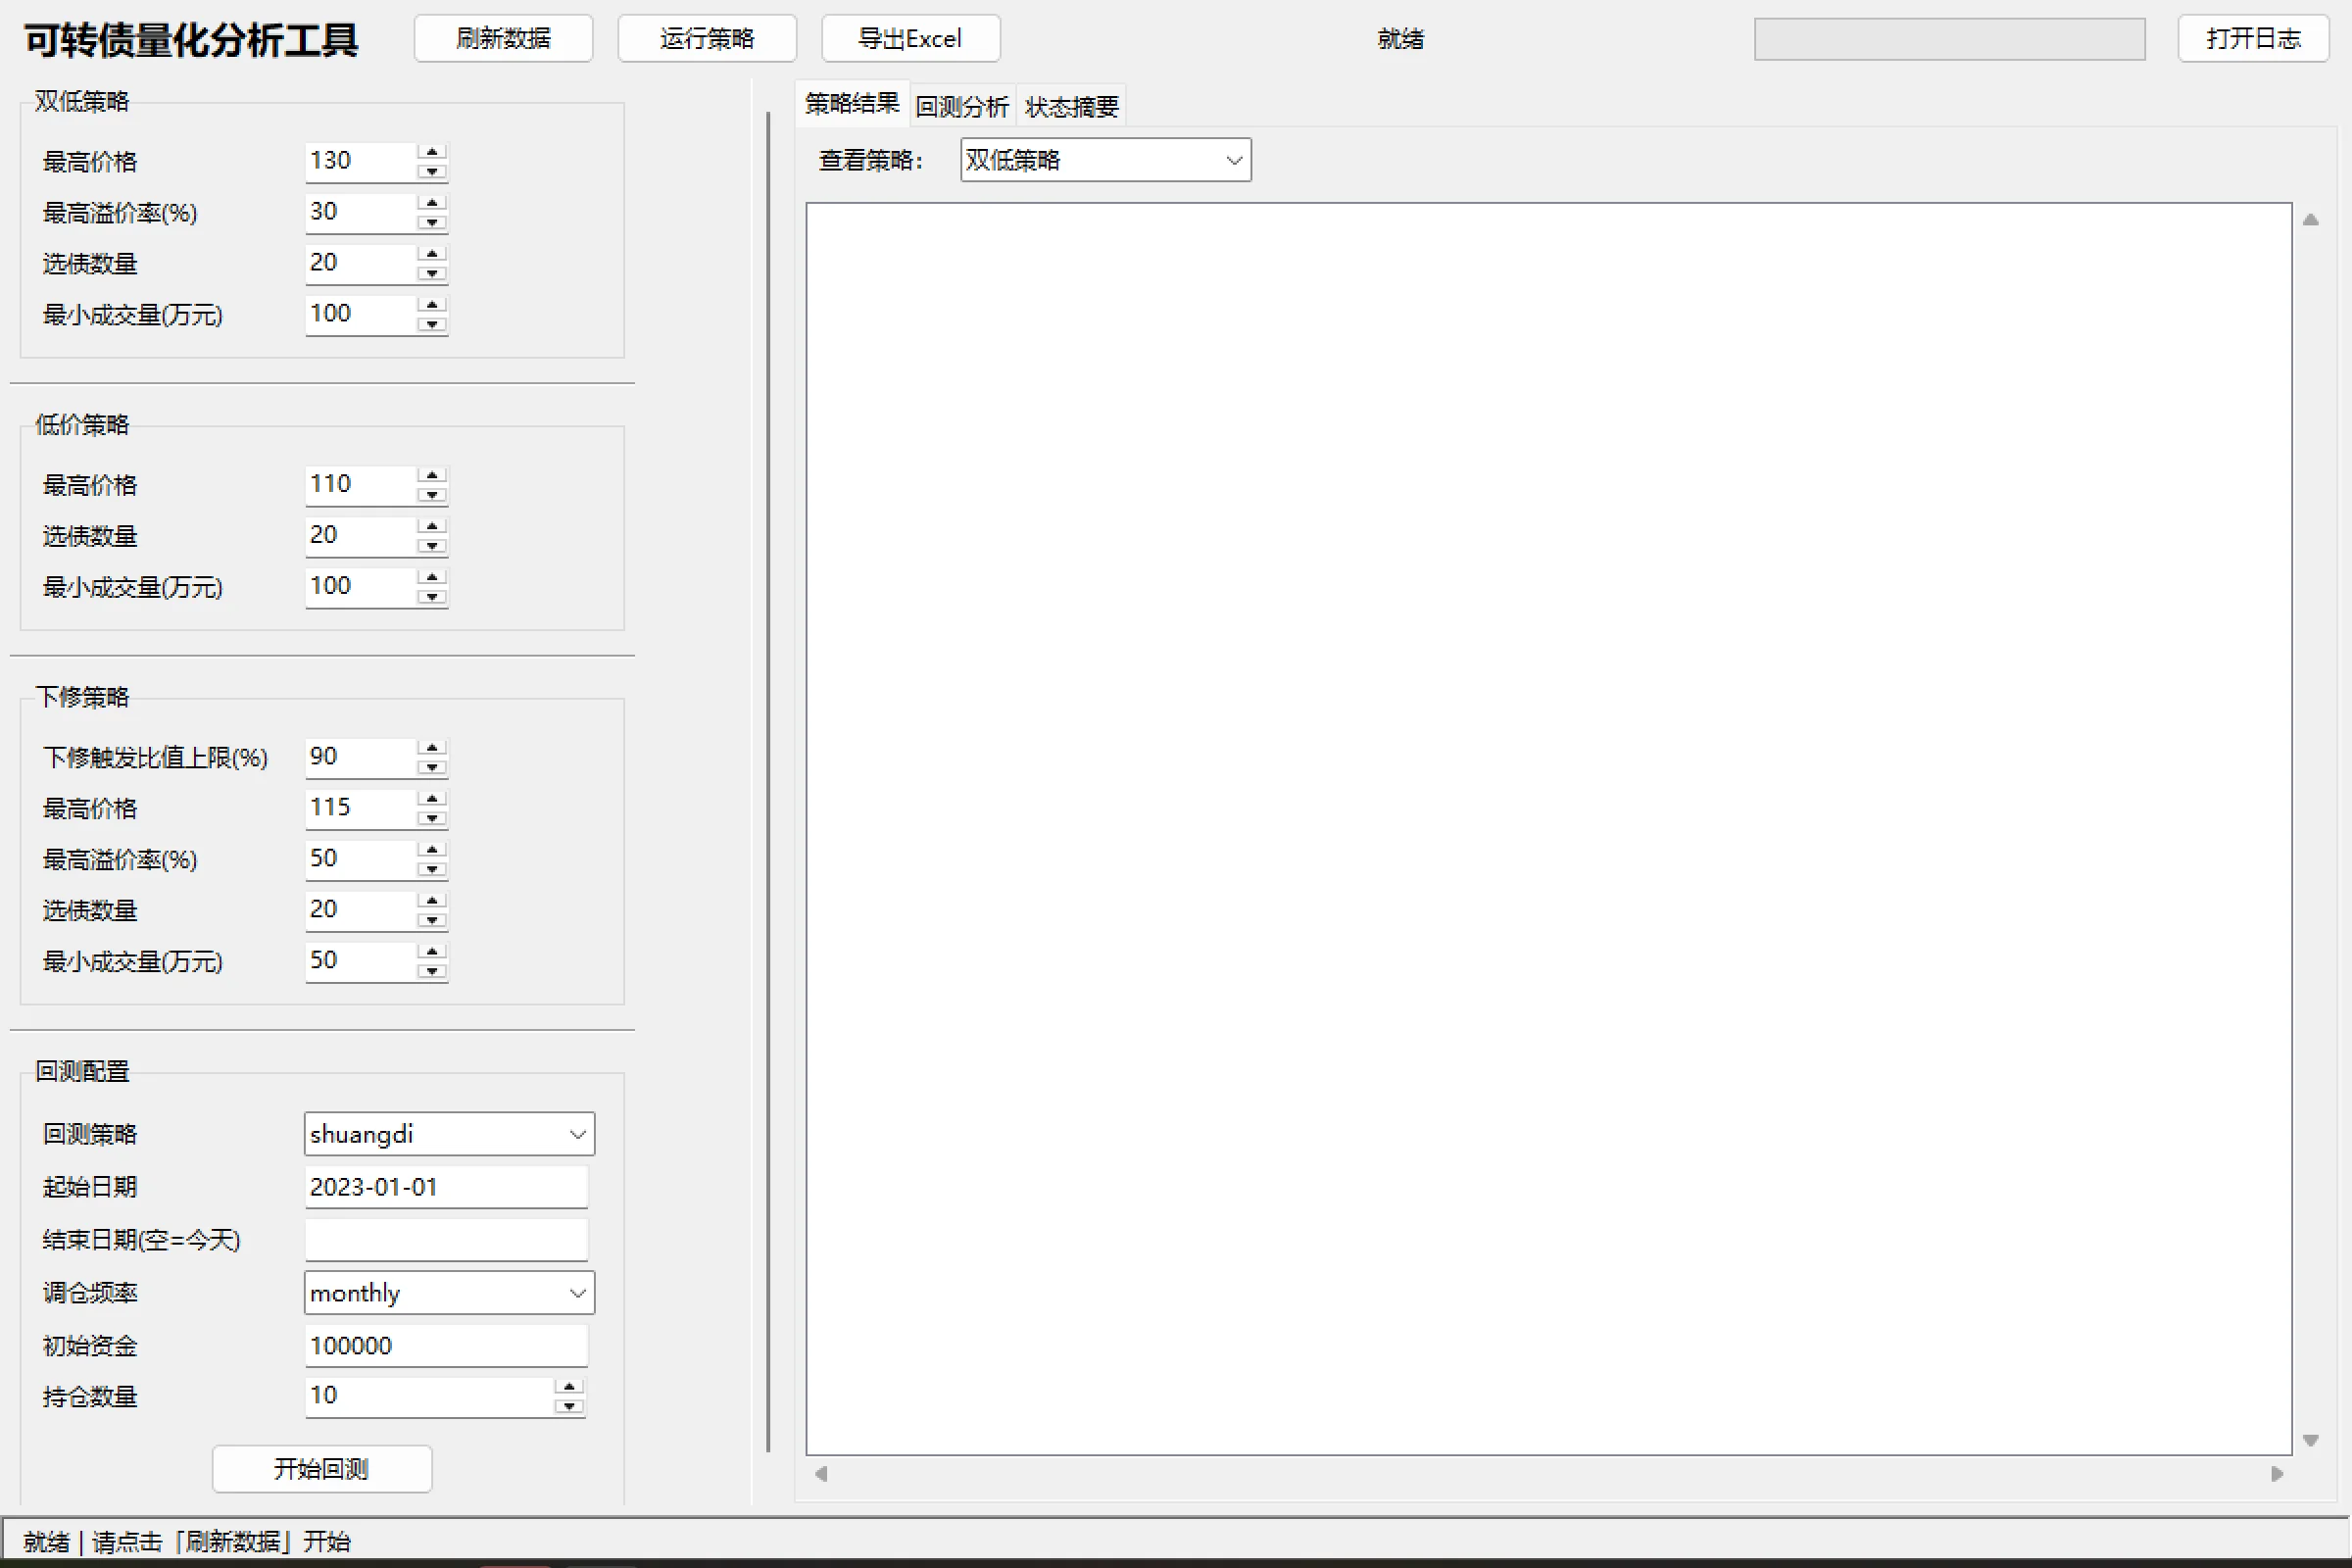2352x1568 pixels.
Task: Increase 双低策略 最高溢价率 with up arrow
Action: (432, 202)
